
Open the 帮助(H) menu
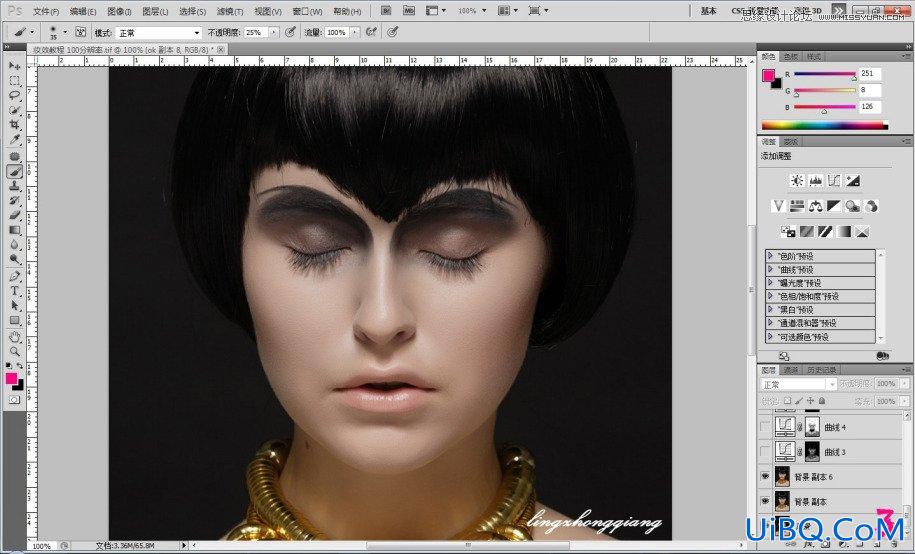pyautogui.click(x=347, y=11)
